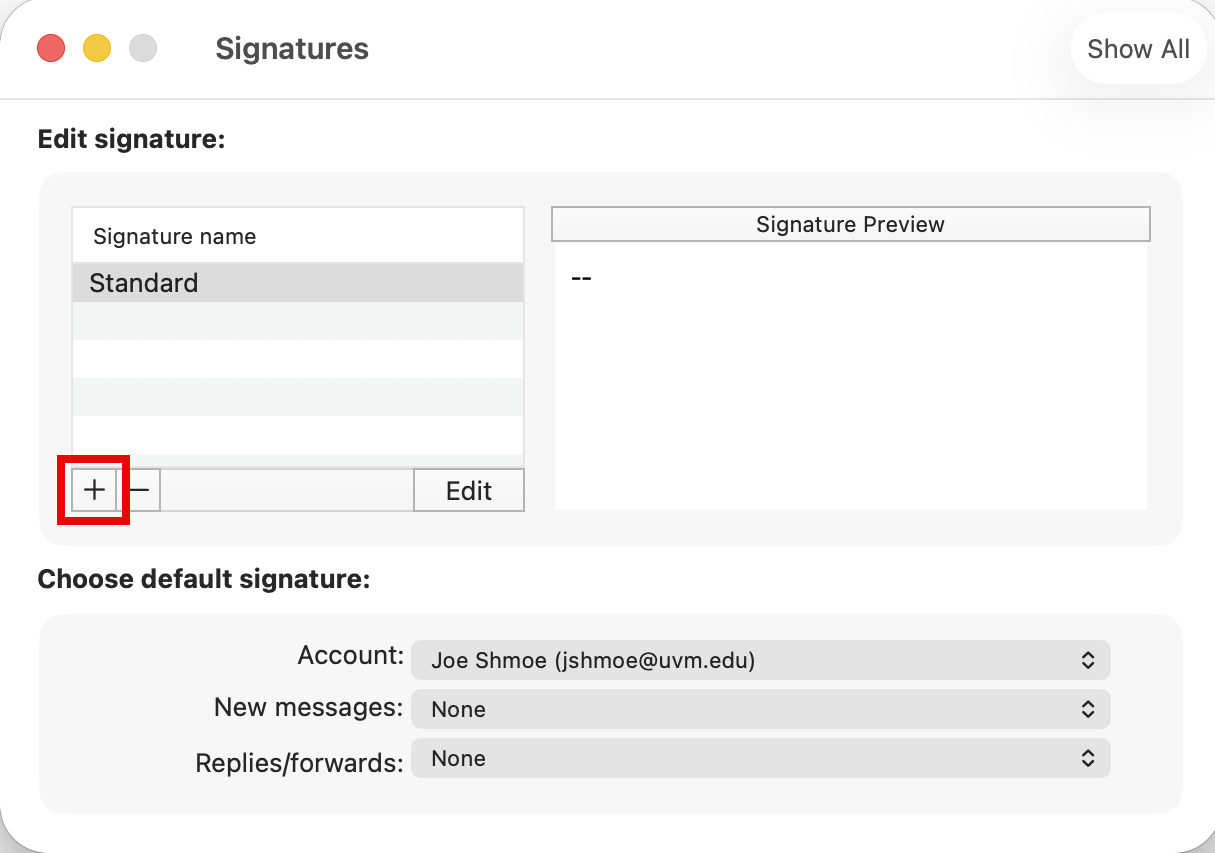This screenshot has height=853, width=1215.
Task: Click the Show All button
Action: [1138, 49]
